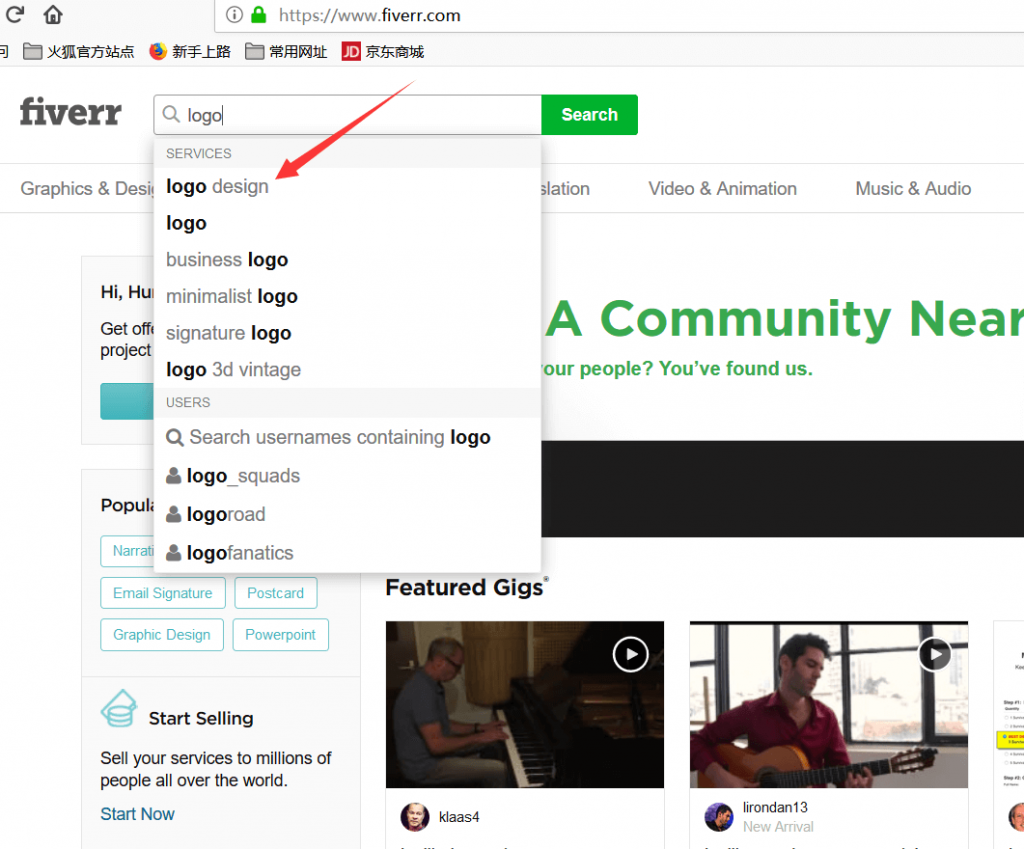Screen dimensions: 1024x849
Task: Click the USERS section label
Action: 188,402
